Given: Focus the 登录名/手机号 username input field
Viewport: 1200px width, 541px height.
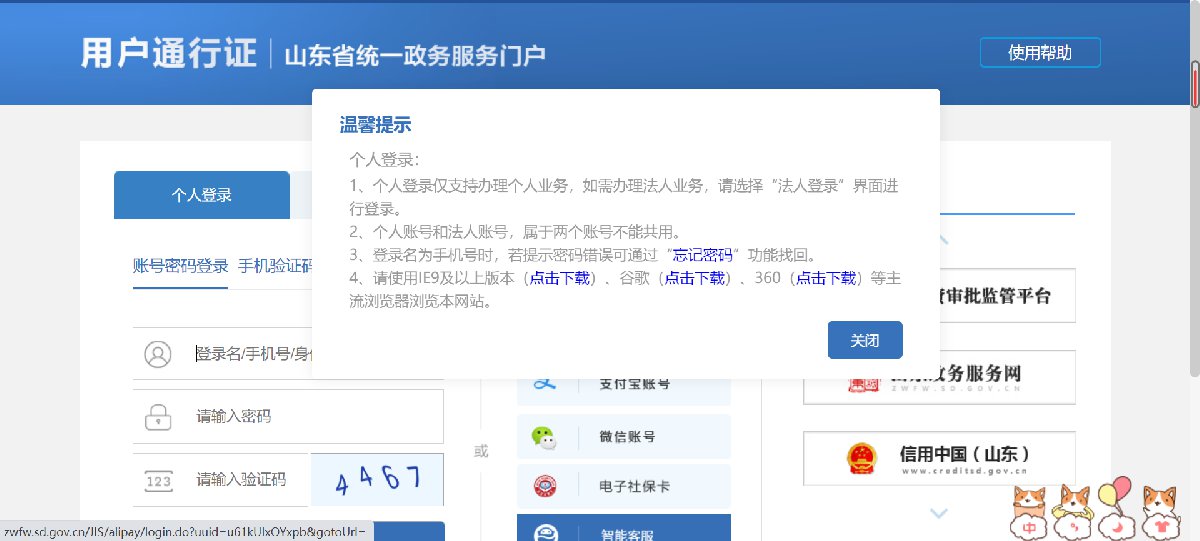Looking at the screenshot, I should [287, 353].
